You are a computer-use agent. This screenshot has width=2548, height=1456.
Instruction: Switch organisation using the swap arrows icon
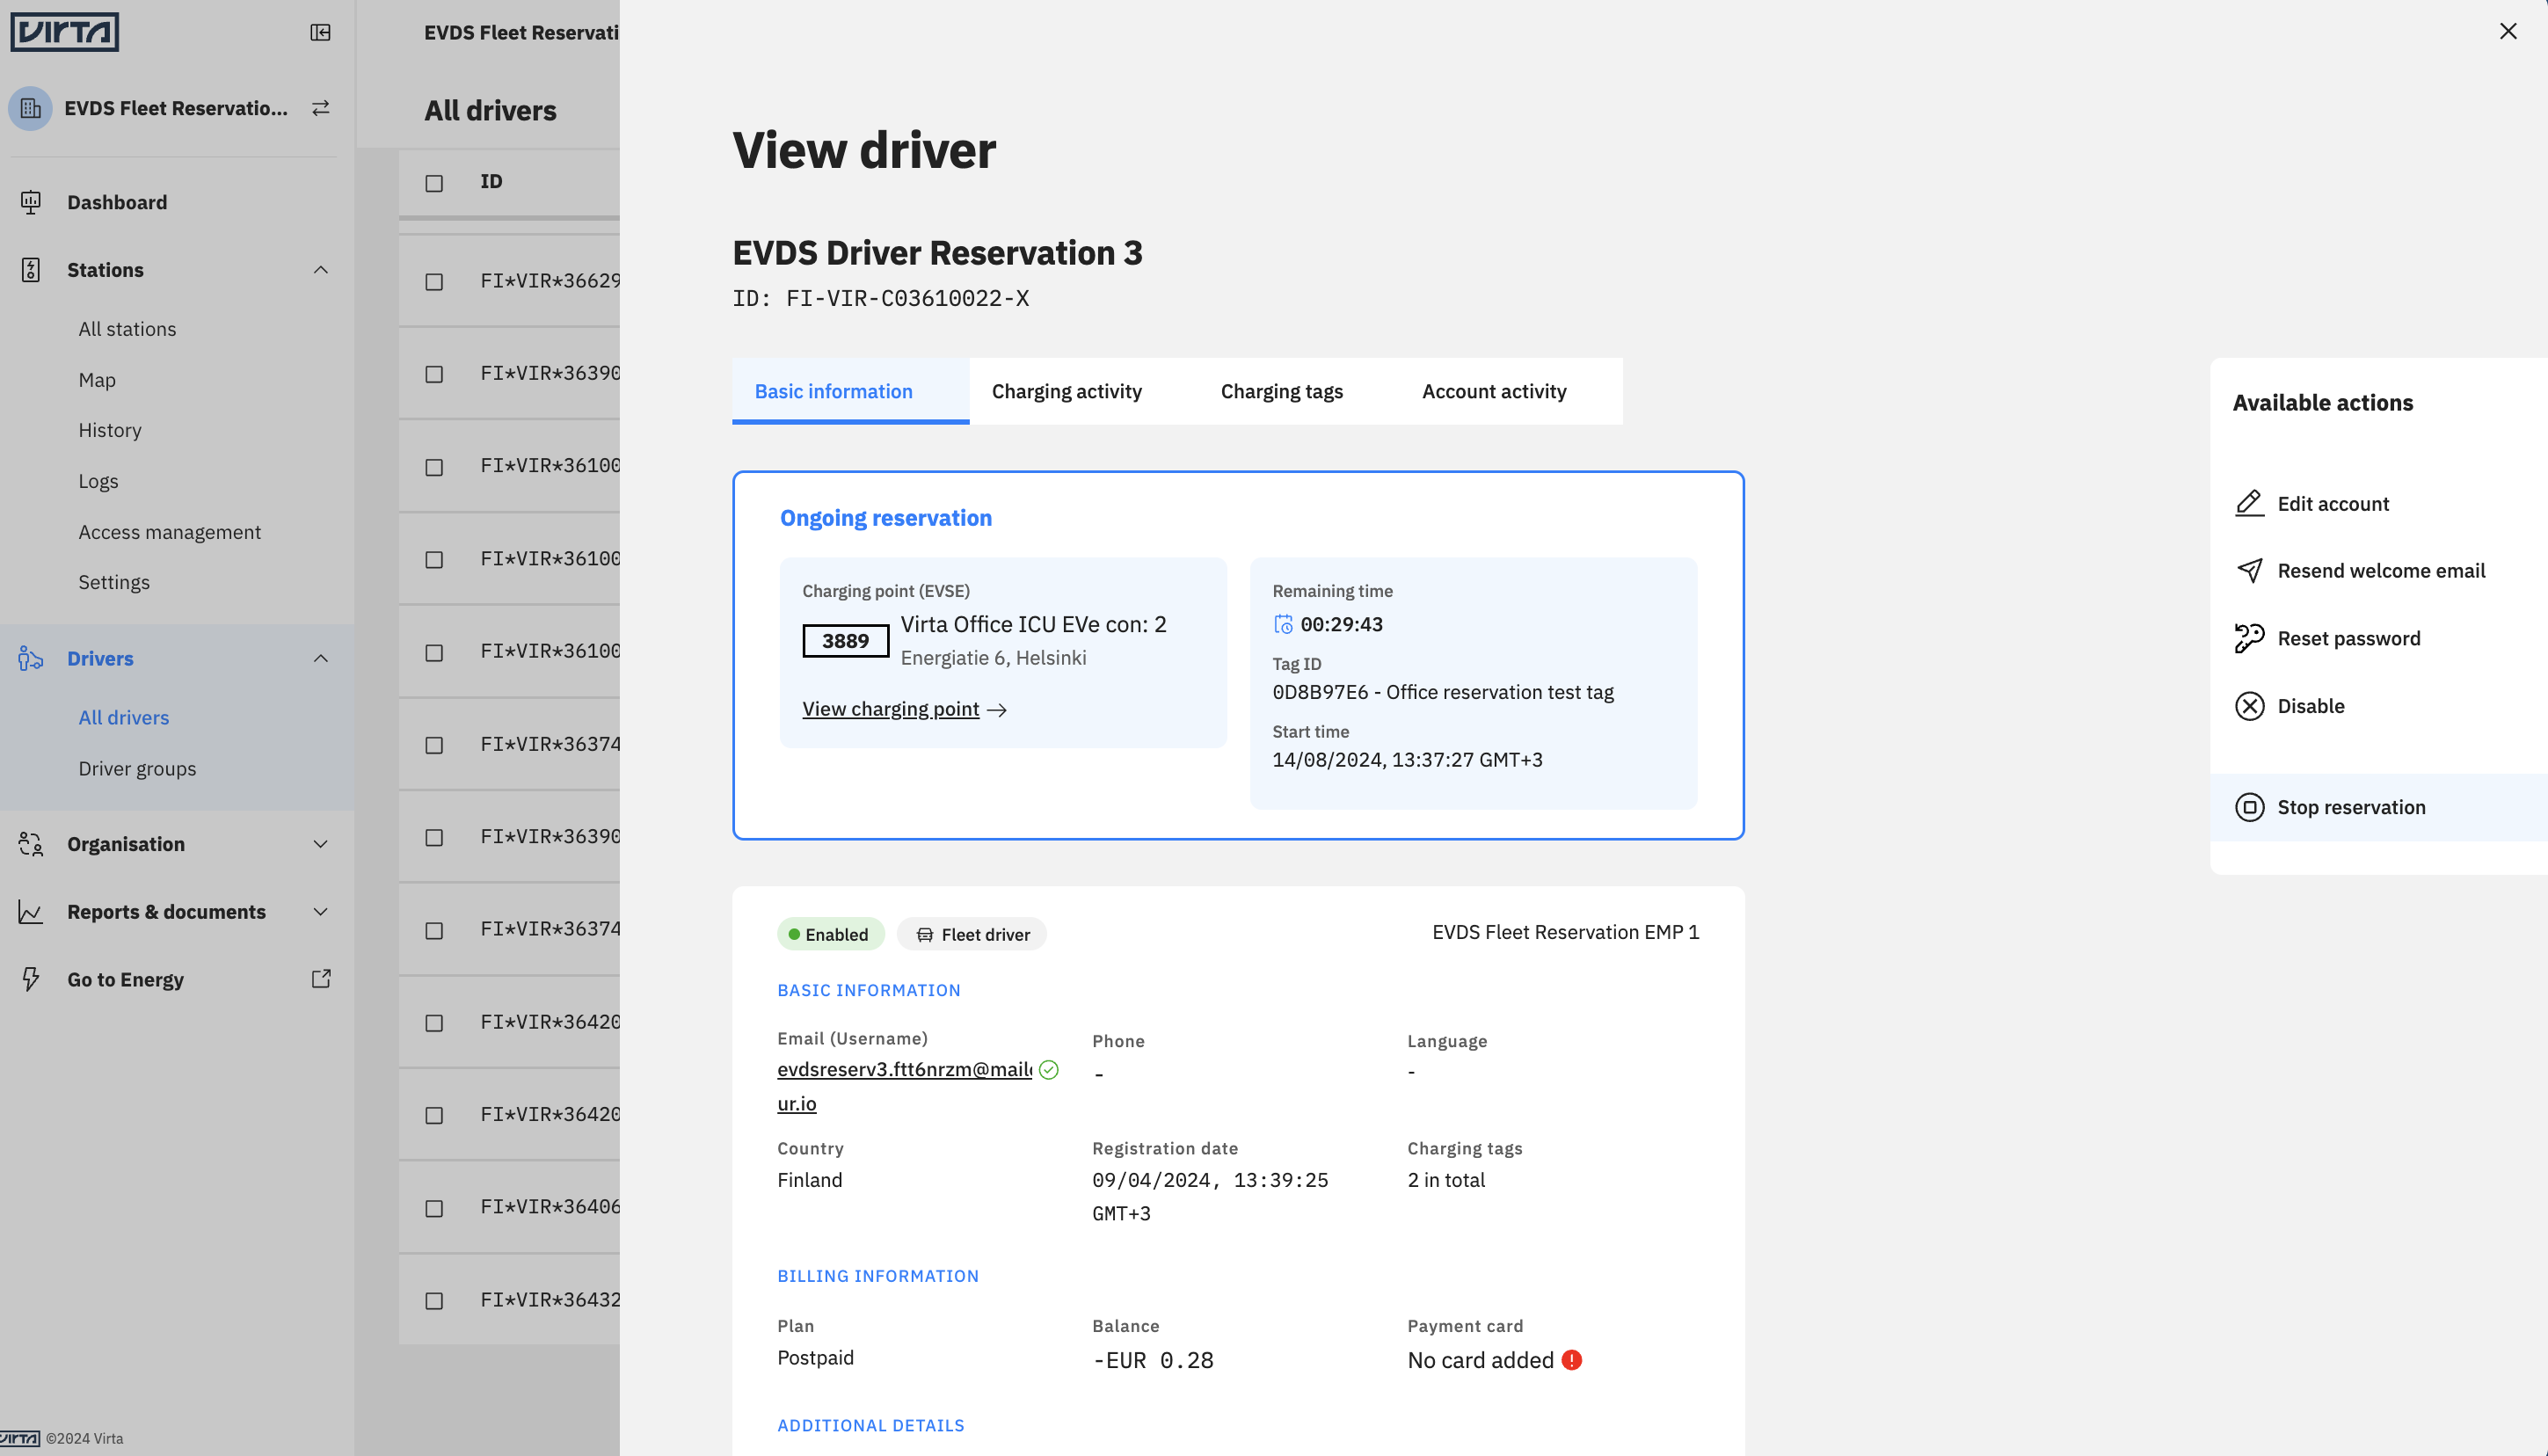(x=320, y=108)
